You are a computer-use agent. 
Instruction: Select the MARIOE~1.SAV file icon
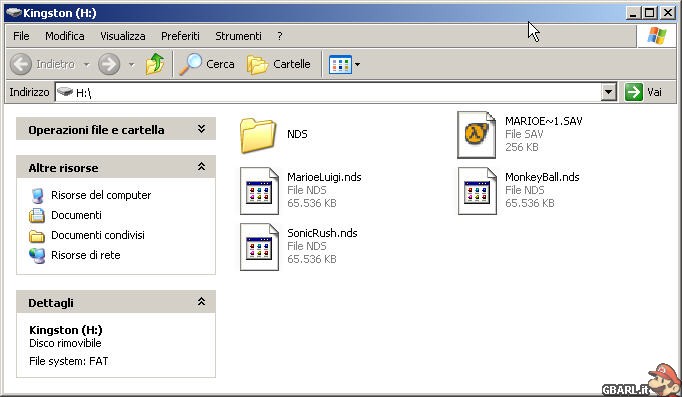tap(476, 135)
